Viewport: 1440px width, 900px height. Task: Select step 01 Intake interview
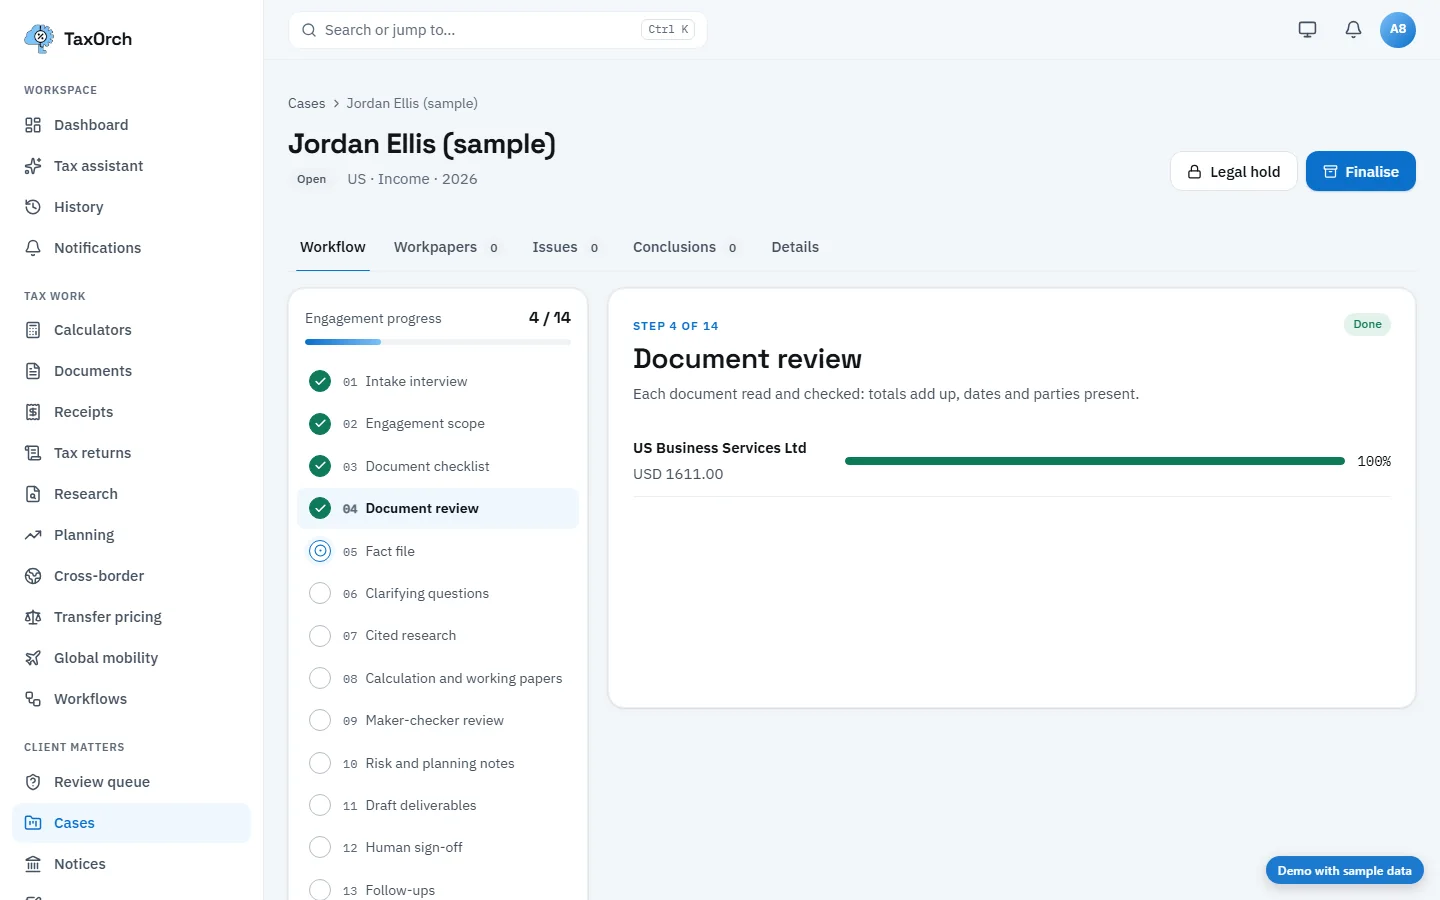[x=438, y=381]
